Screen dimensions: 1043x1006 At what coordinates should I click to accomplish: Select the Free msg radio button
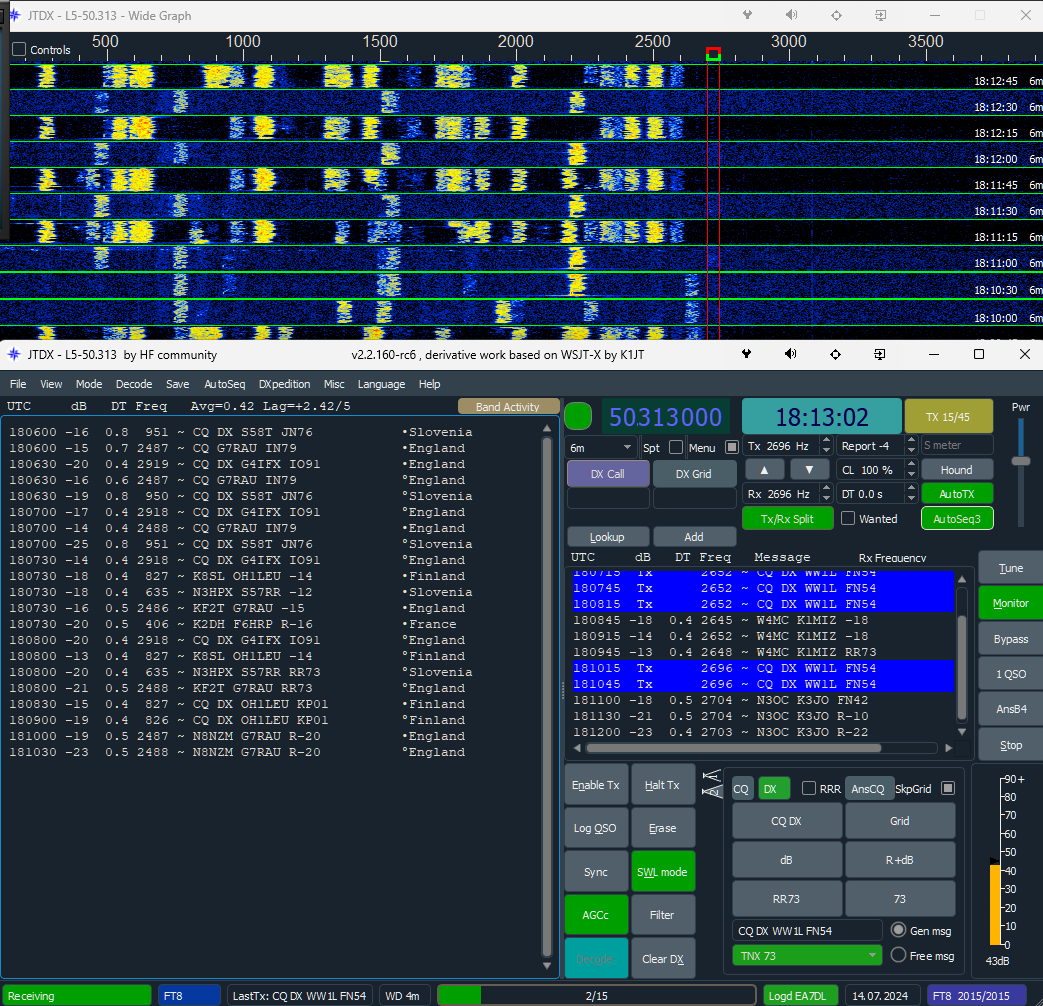pos(899,955)
